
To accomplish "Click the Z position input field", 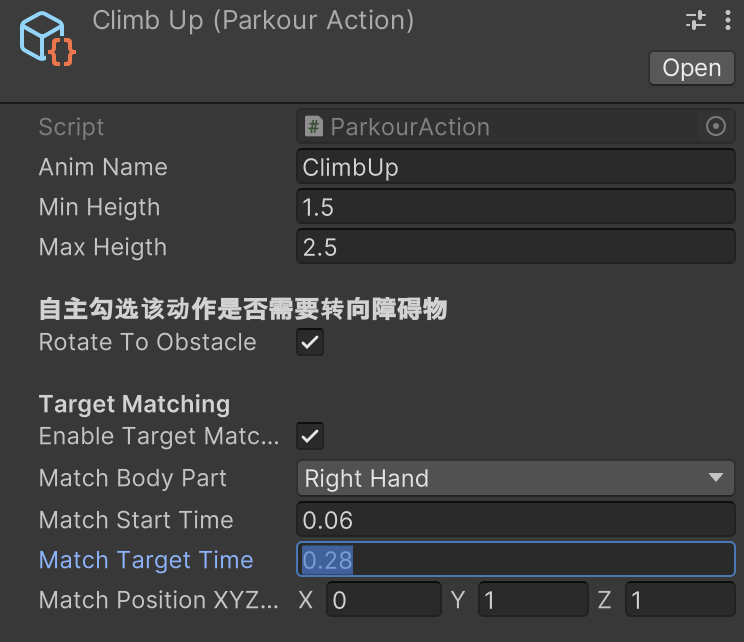I will coord(680,600).
